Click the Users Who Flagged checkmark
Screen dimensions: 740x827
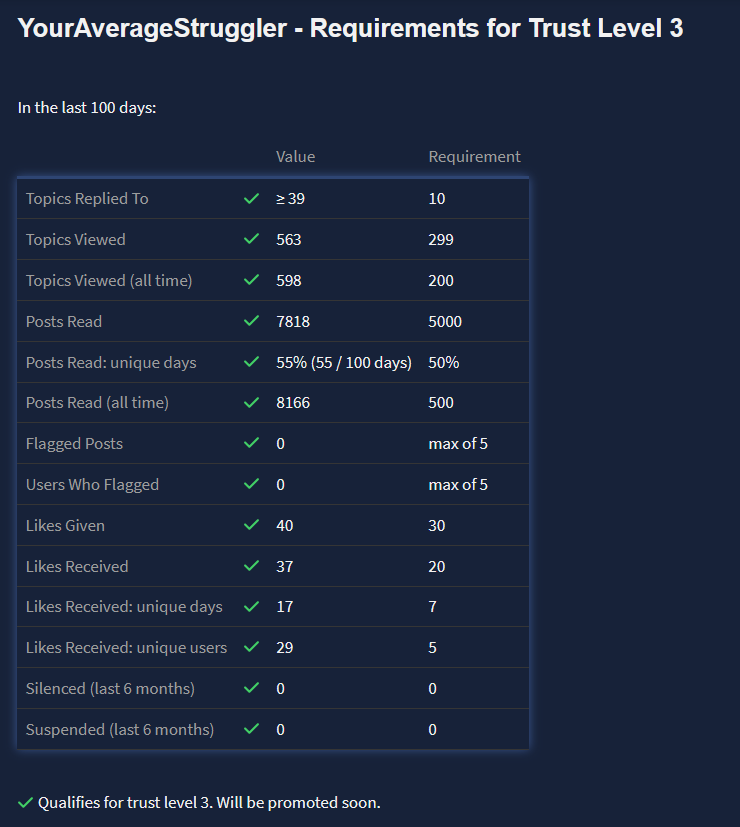[x=252, y=485]
